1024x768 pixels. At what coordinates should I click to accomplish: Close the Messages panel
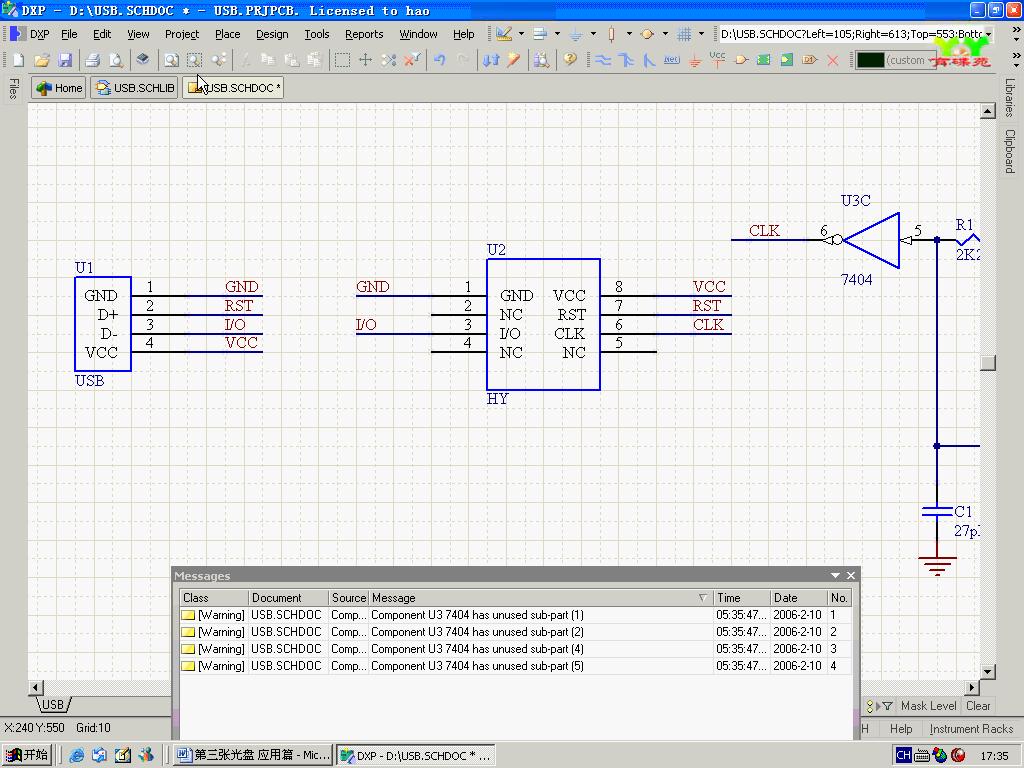[x=850, y=575]
